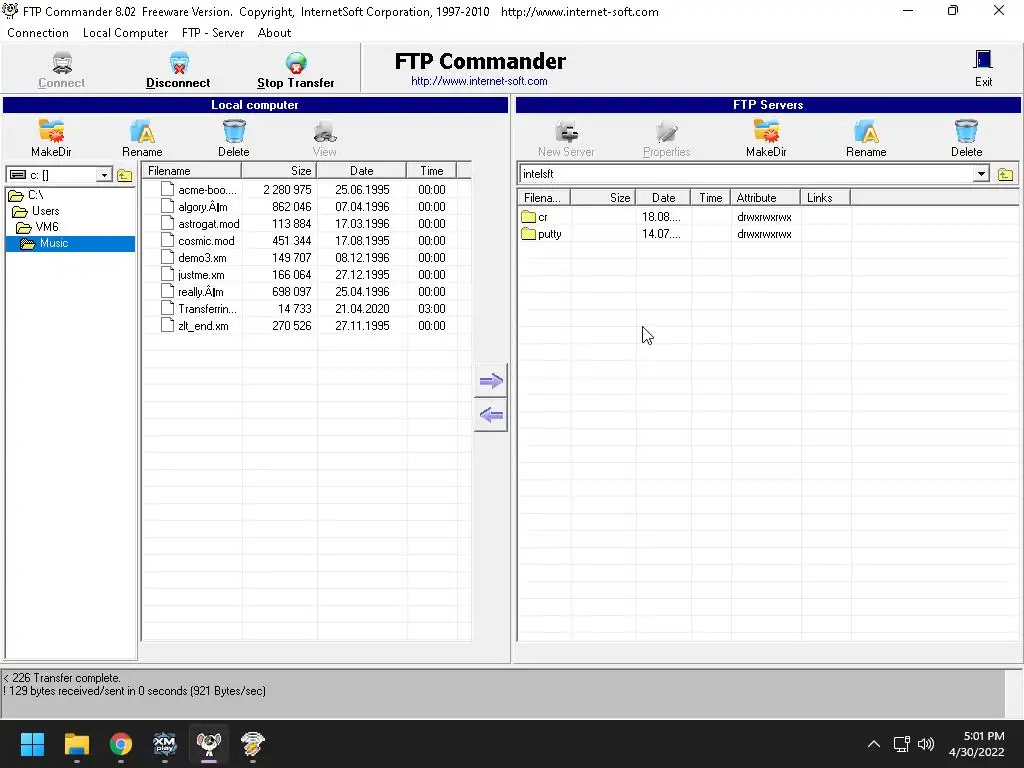Select VM6 in the folder tree
Image resolution: width=1024 pixels, height=768 pixels.
38,227
